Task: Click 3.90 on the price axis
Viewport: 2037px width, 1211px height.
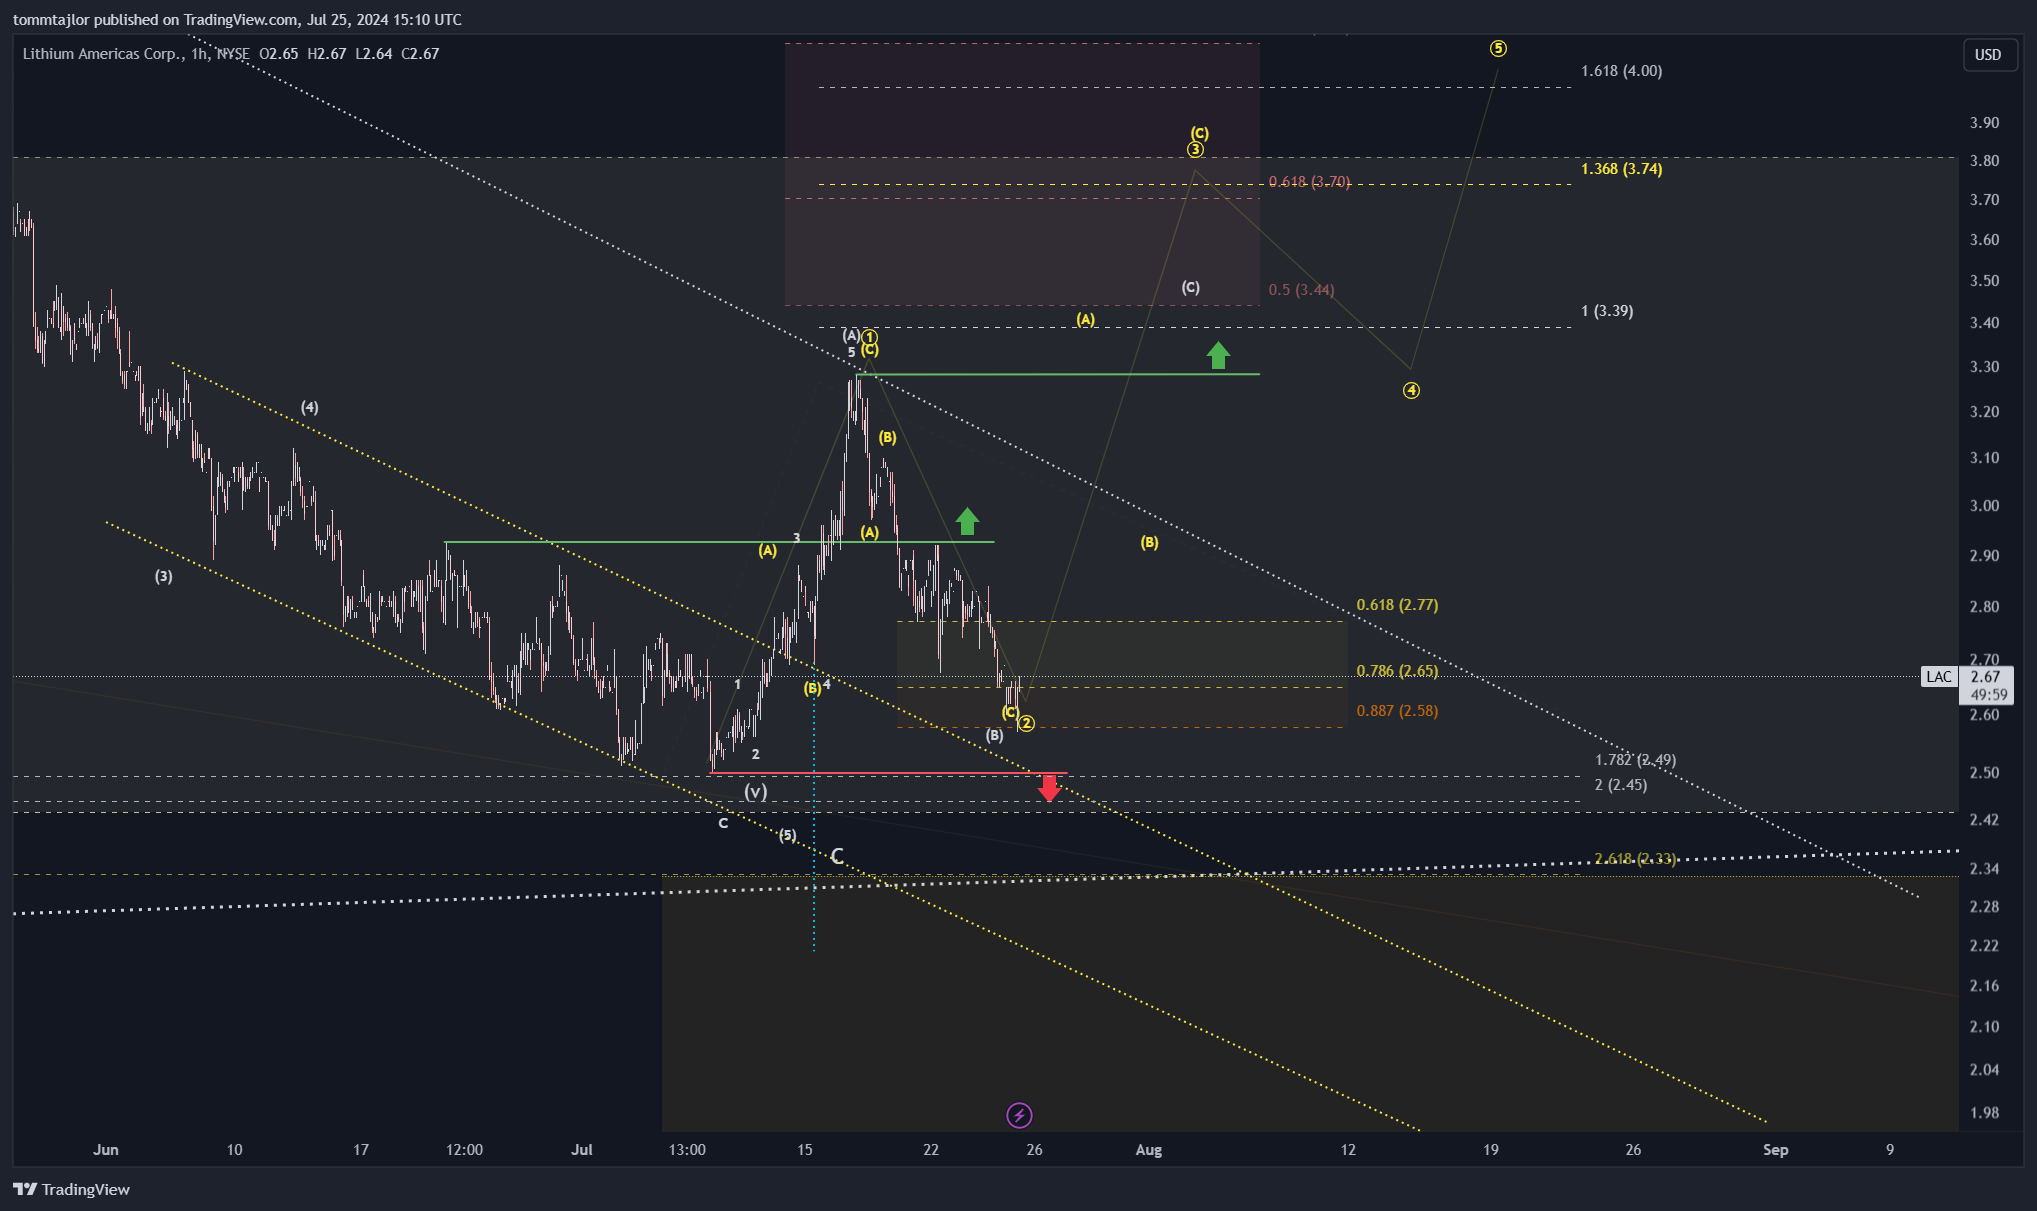Action: 1984,123
